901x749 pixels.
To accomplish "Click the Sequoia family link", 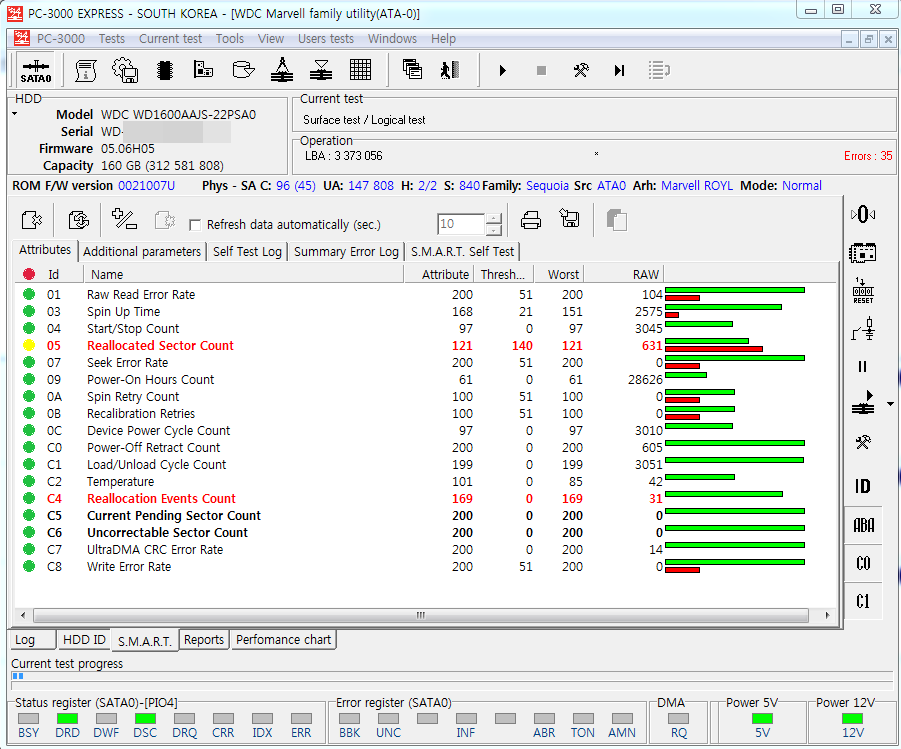I will click(x=547, y=186).
